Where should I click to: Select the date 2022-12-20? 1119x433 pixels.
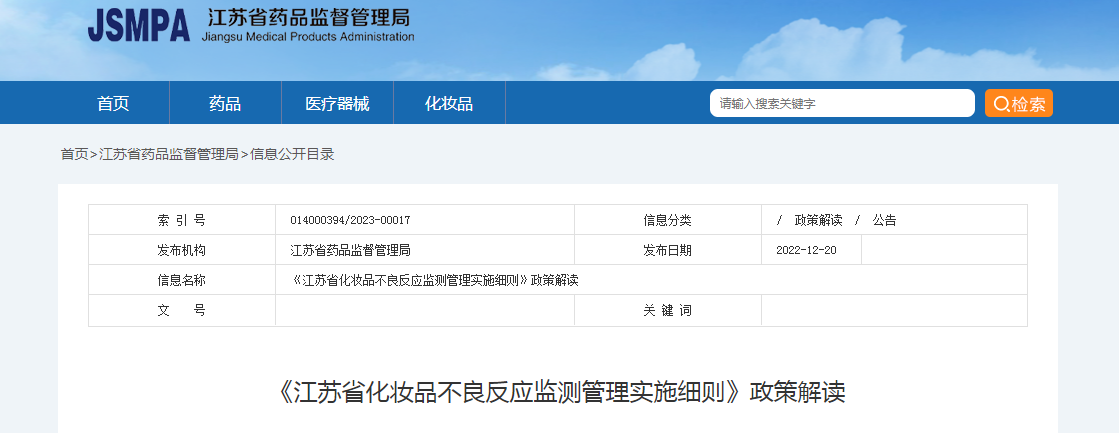[x=806, y=250]
